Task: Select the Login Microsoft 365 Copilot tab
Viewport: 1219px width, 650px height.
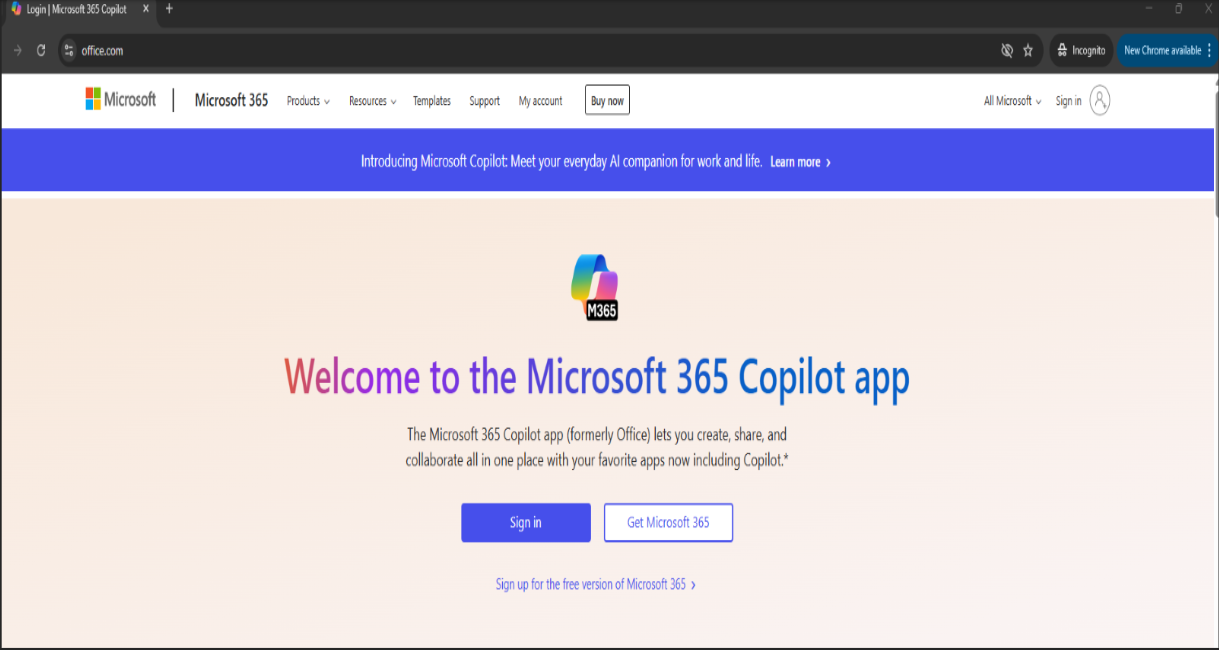Action: [80, 9]
